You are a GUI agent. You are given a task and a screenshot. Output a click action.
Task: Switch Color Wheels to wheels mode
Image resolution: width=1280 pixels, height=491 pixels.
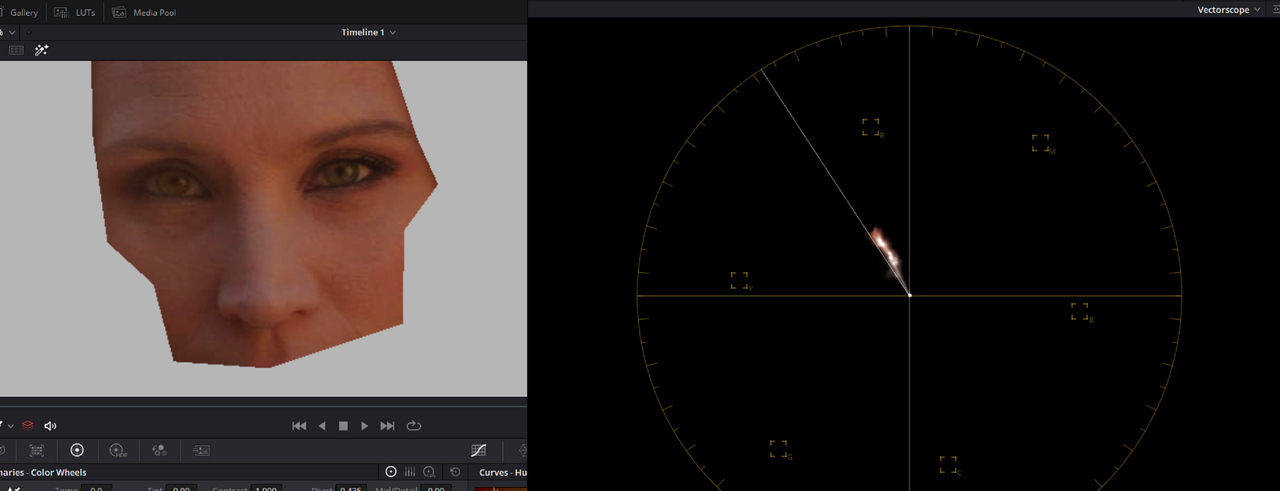click(x=391, y=472)
